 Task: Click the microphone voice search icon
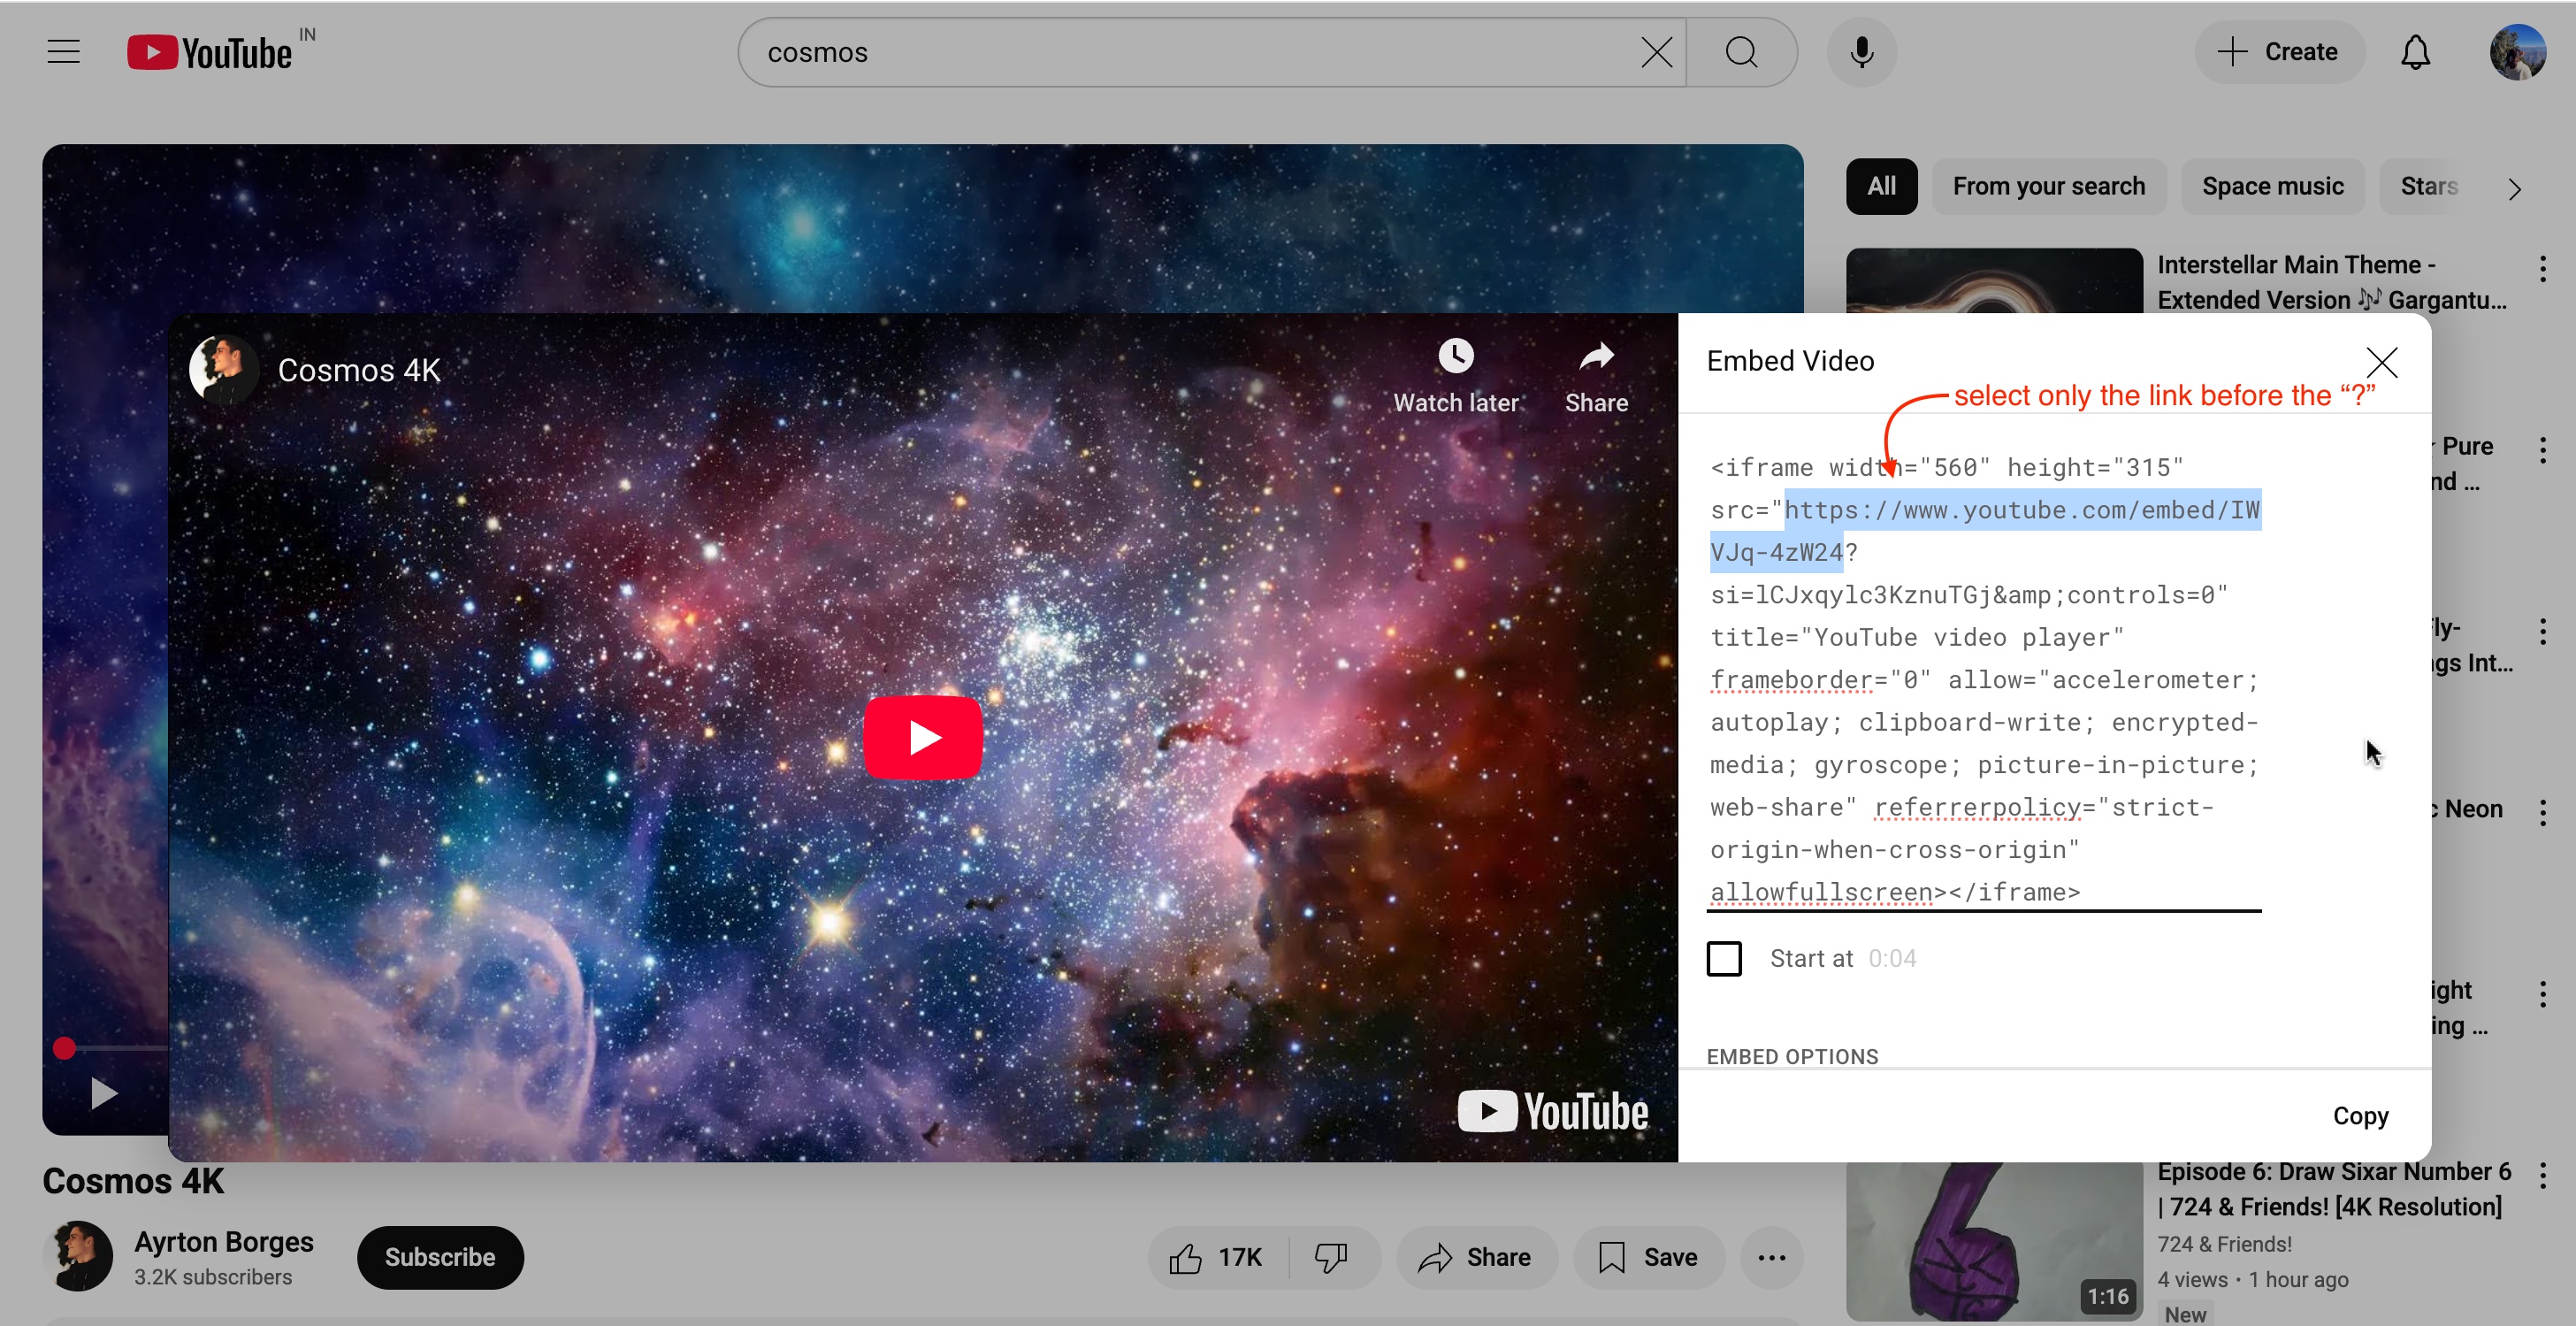pyautogui.click(x=1861, y=52)
